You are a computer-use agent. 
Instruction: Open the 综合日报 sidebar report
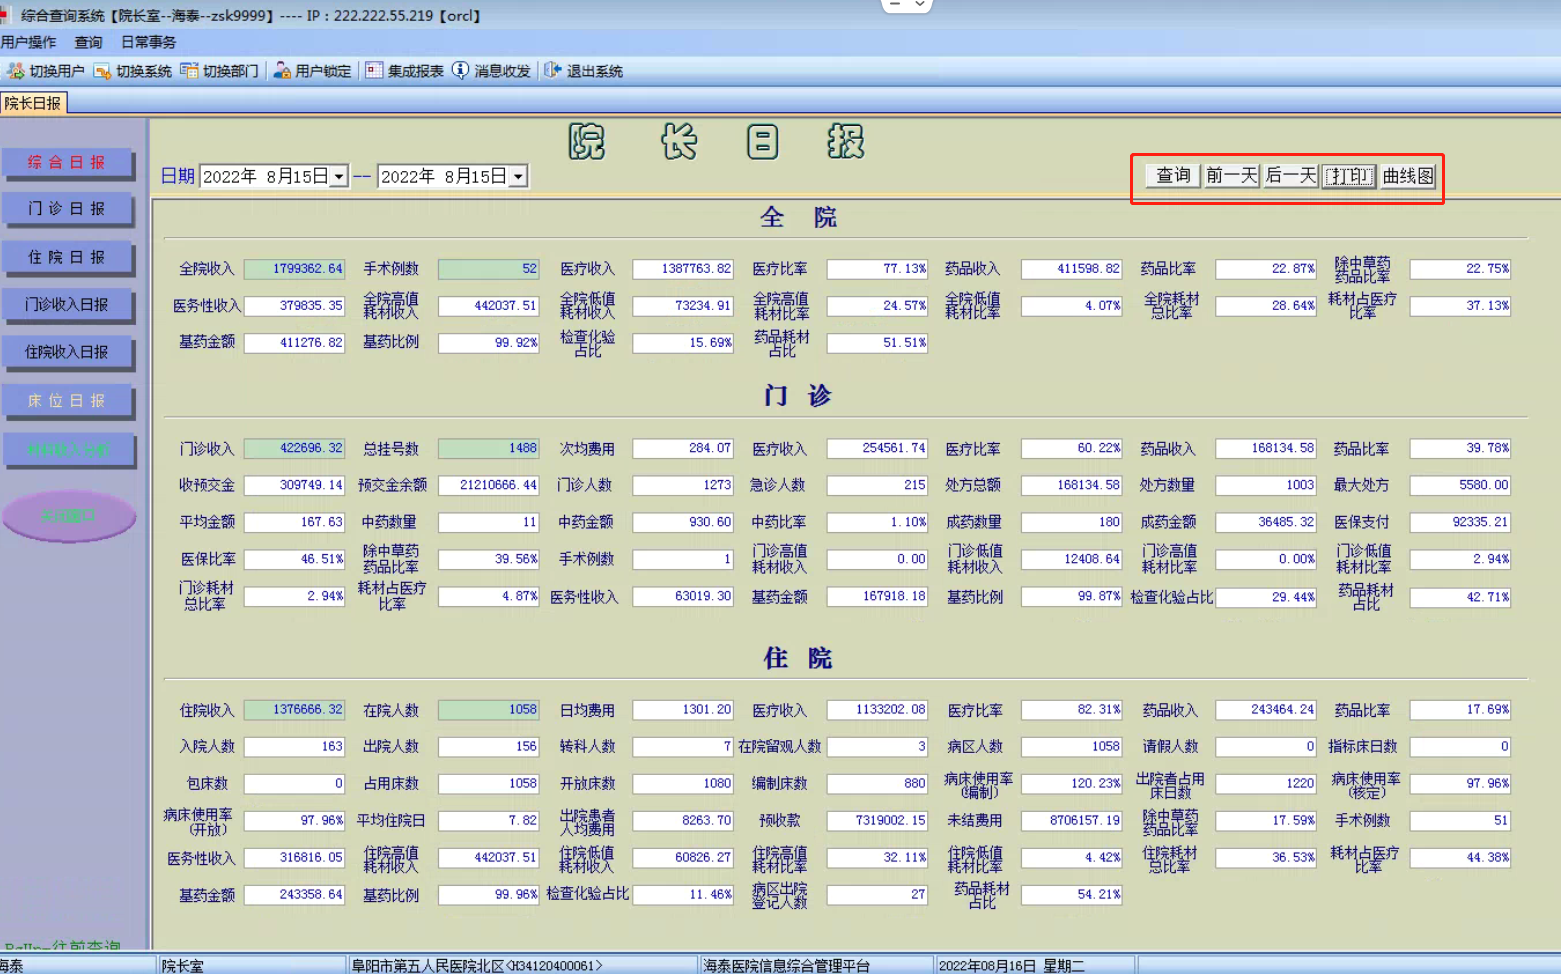pos(67,162)
